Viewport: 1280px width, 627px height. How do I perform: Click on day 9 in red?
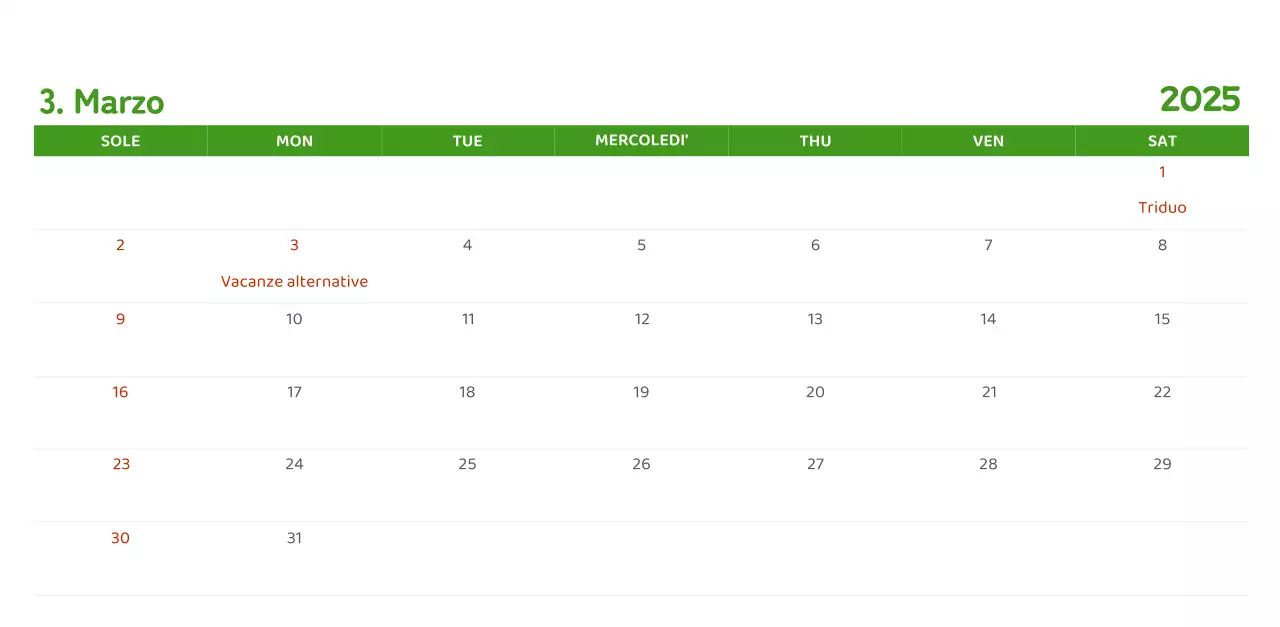tap(120, 319)
